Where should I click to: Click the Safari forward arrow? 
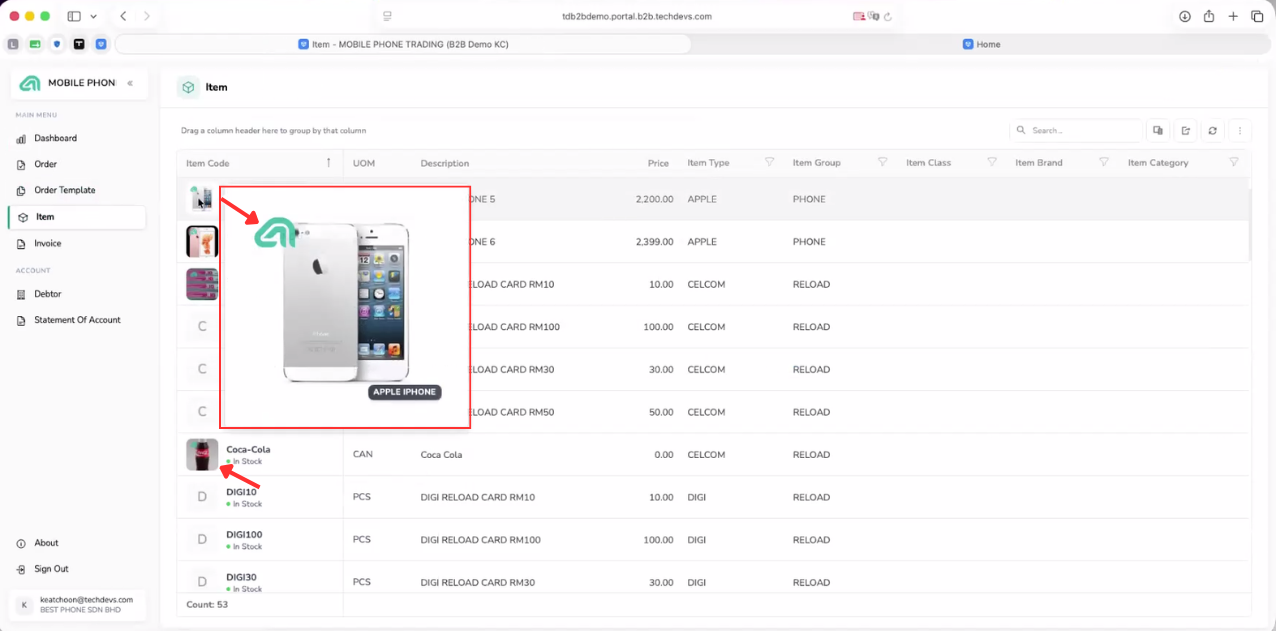tap(147, 16)
